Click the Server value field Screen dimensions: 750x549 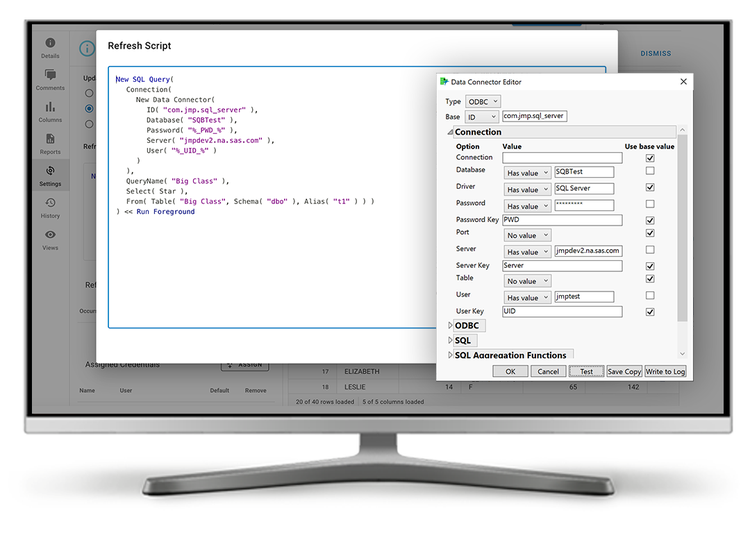(588, 251)
